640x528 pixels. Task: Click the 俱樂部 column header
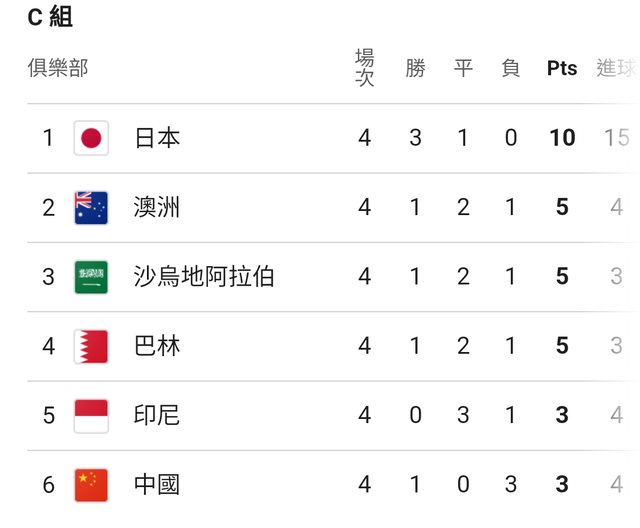(58, 68)
